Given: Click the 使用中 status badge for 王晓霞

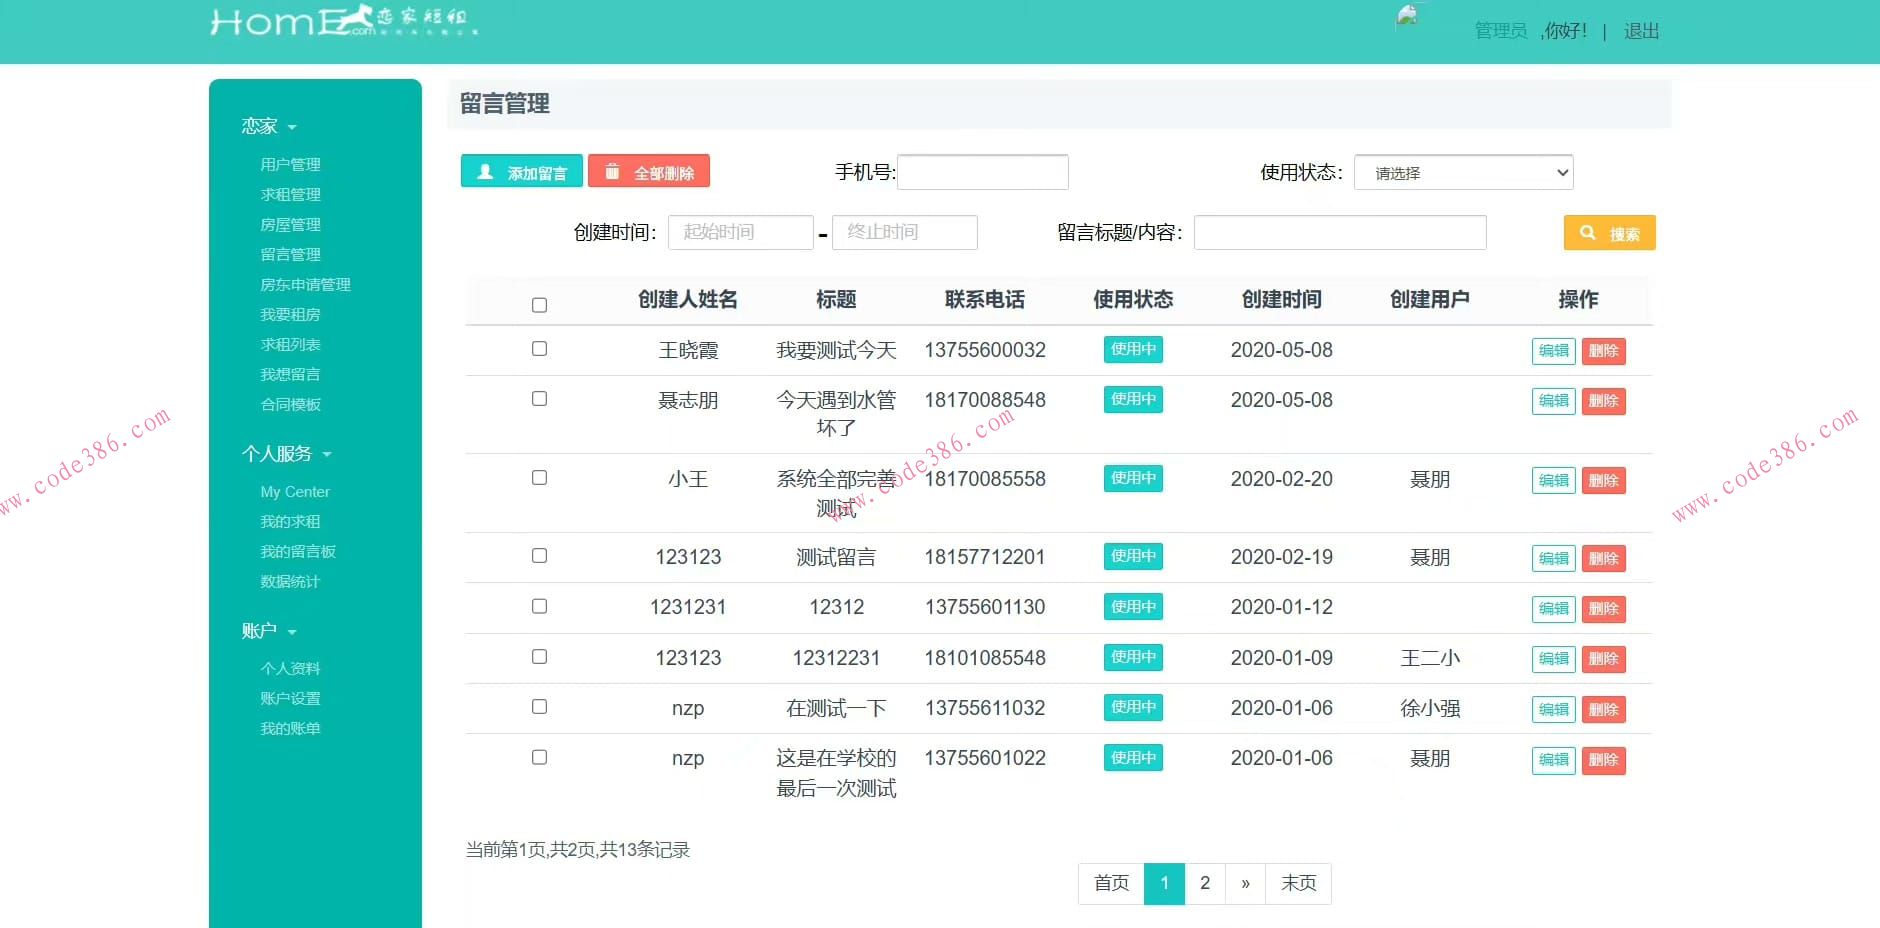Looking at the screenshot, I should click(x=1132, y=349).
